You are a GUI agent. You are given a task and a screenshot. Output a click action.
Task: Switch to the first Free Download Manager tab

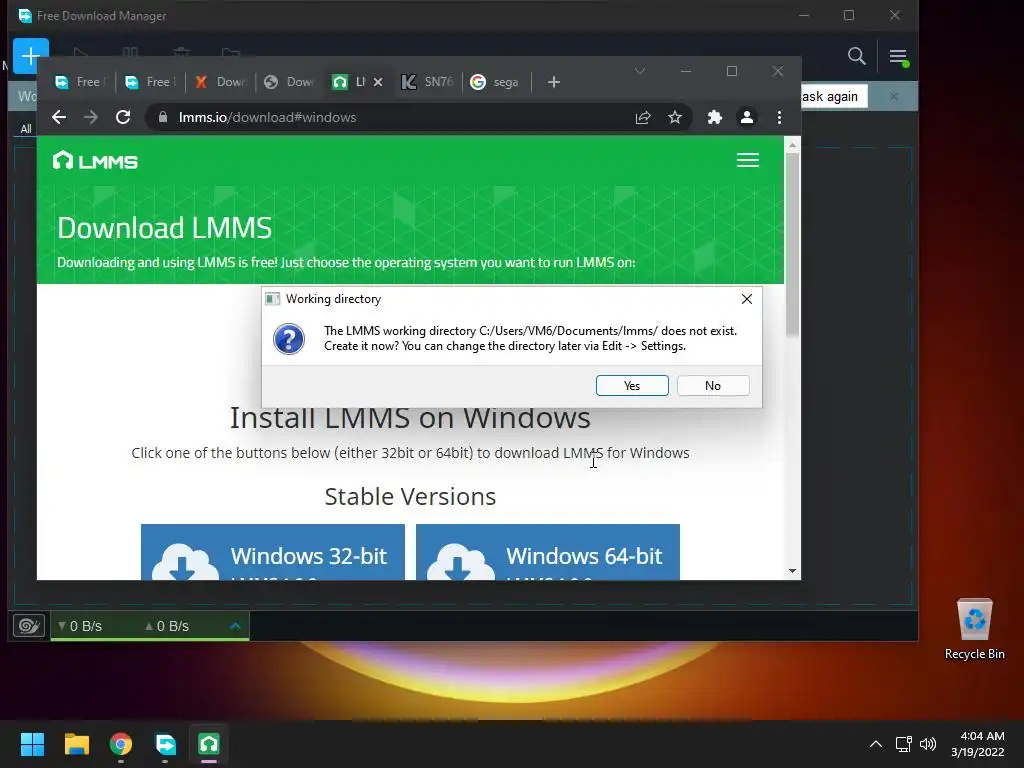coord(79,82)
